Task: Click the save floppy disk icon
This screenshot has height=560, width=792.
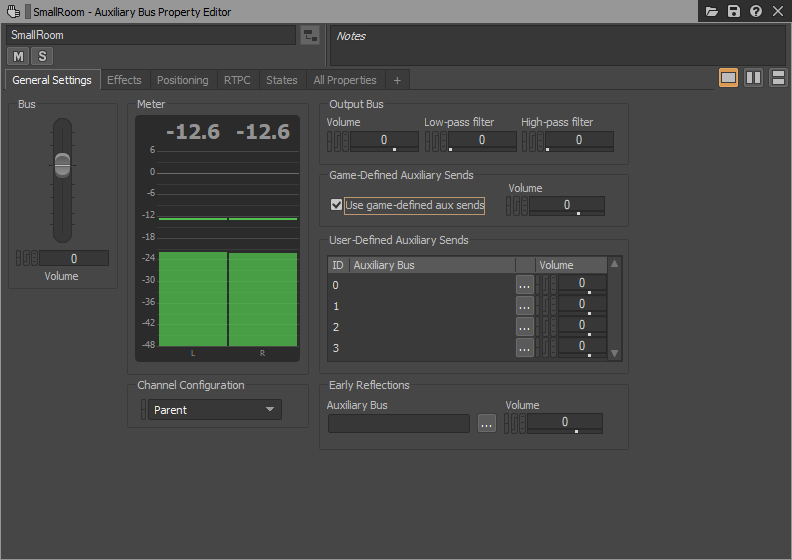Action: [733, 11]
